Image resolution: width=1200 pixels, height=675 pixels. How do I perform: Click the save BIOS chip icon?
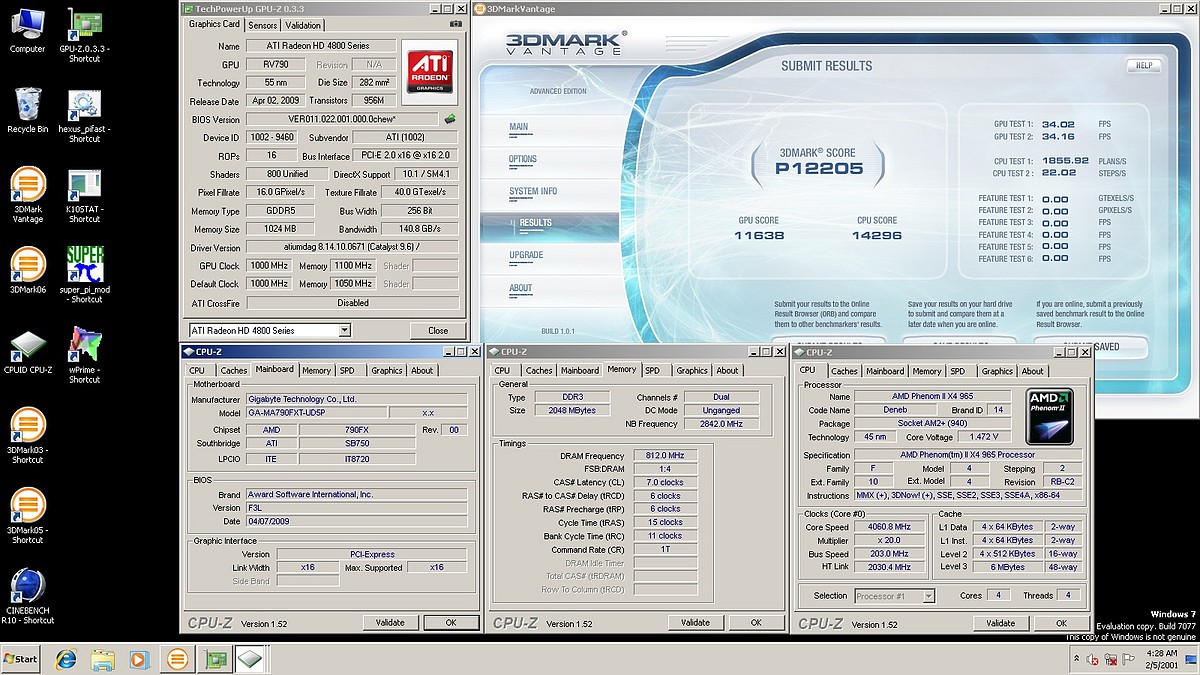tap(451, 119)
